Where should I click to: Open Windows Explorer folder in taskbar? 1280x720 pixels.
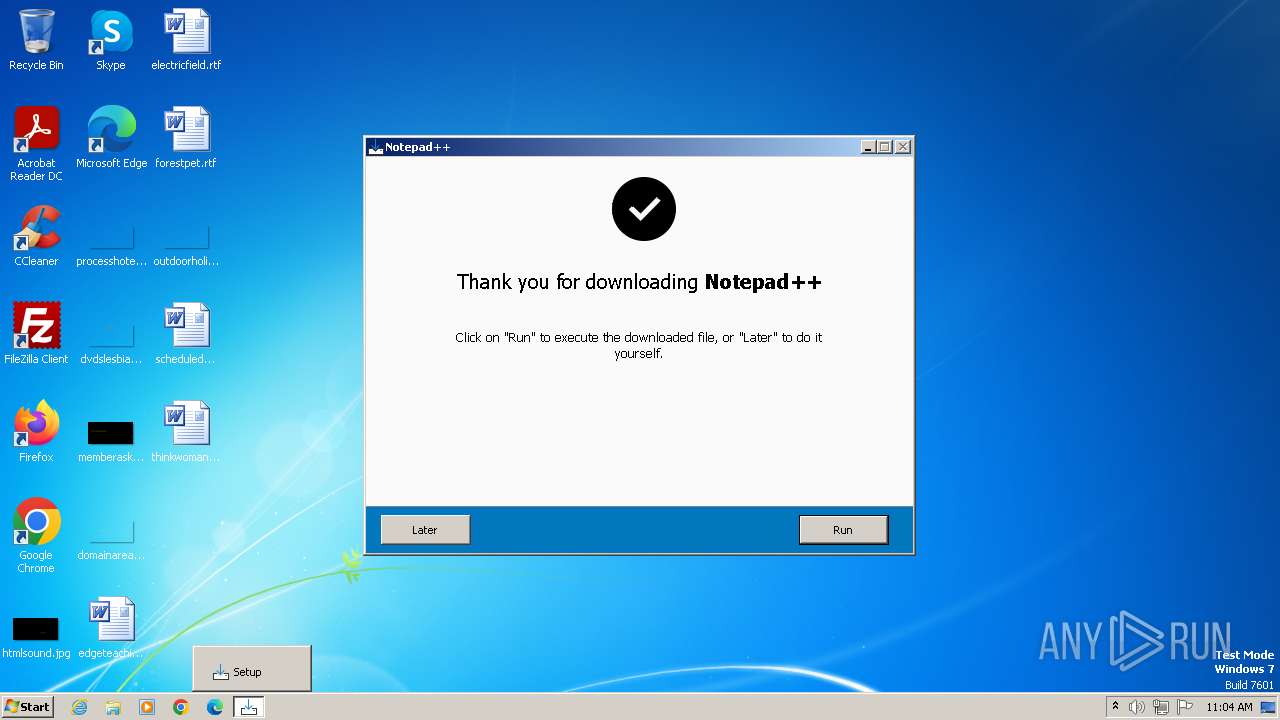[x=113, y=707]
